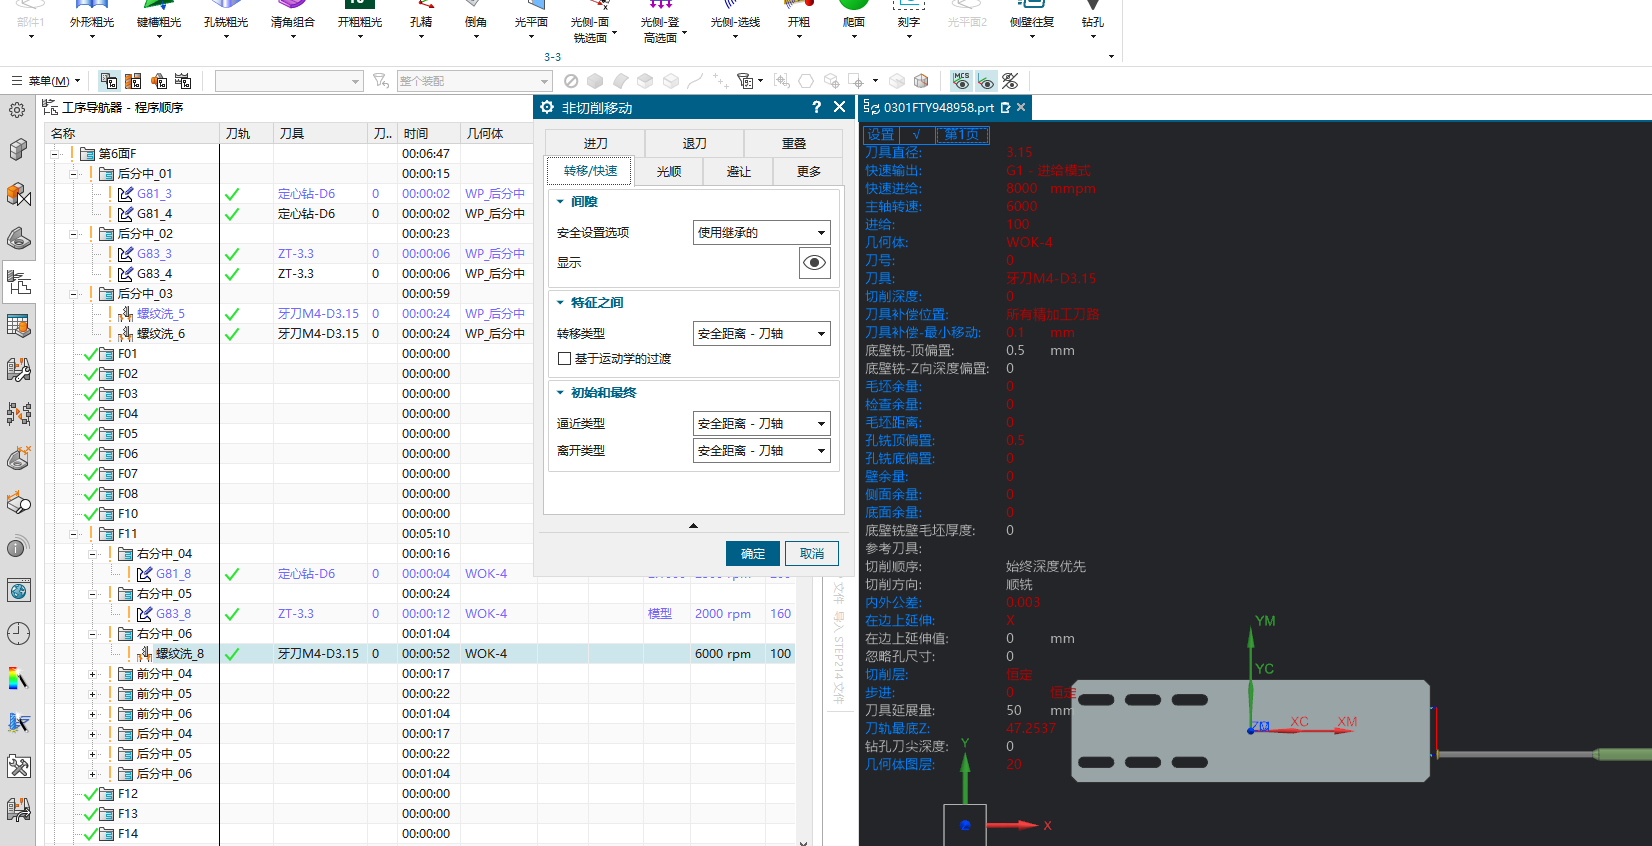Click the MCS display eye icon
Screen dimensions: 1652x846
tap(961, 81)
